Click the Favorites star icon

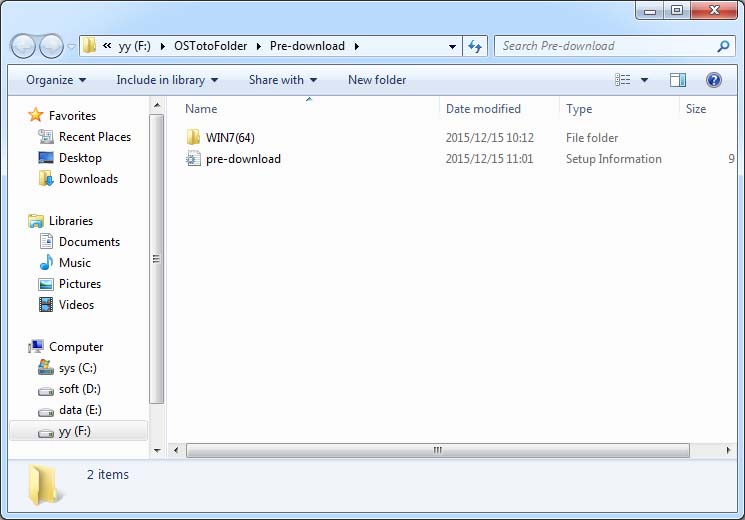(x=36, y=115)
